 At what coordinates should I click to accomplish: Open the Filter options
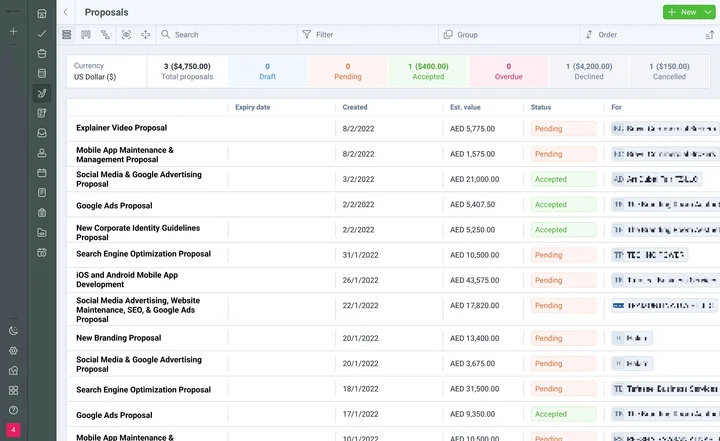[x=367, y=34]
